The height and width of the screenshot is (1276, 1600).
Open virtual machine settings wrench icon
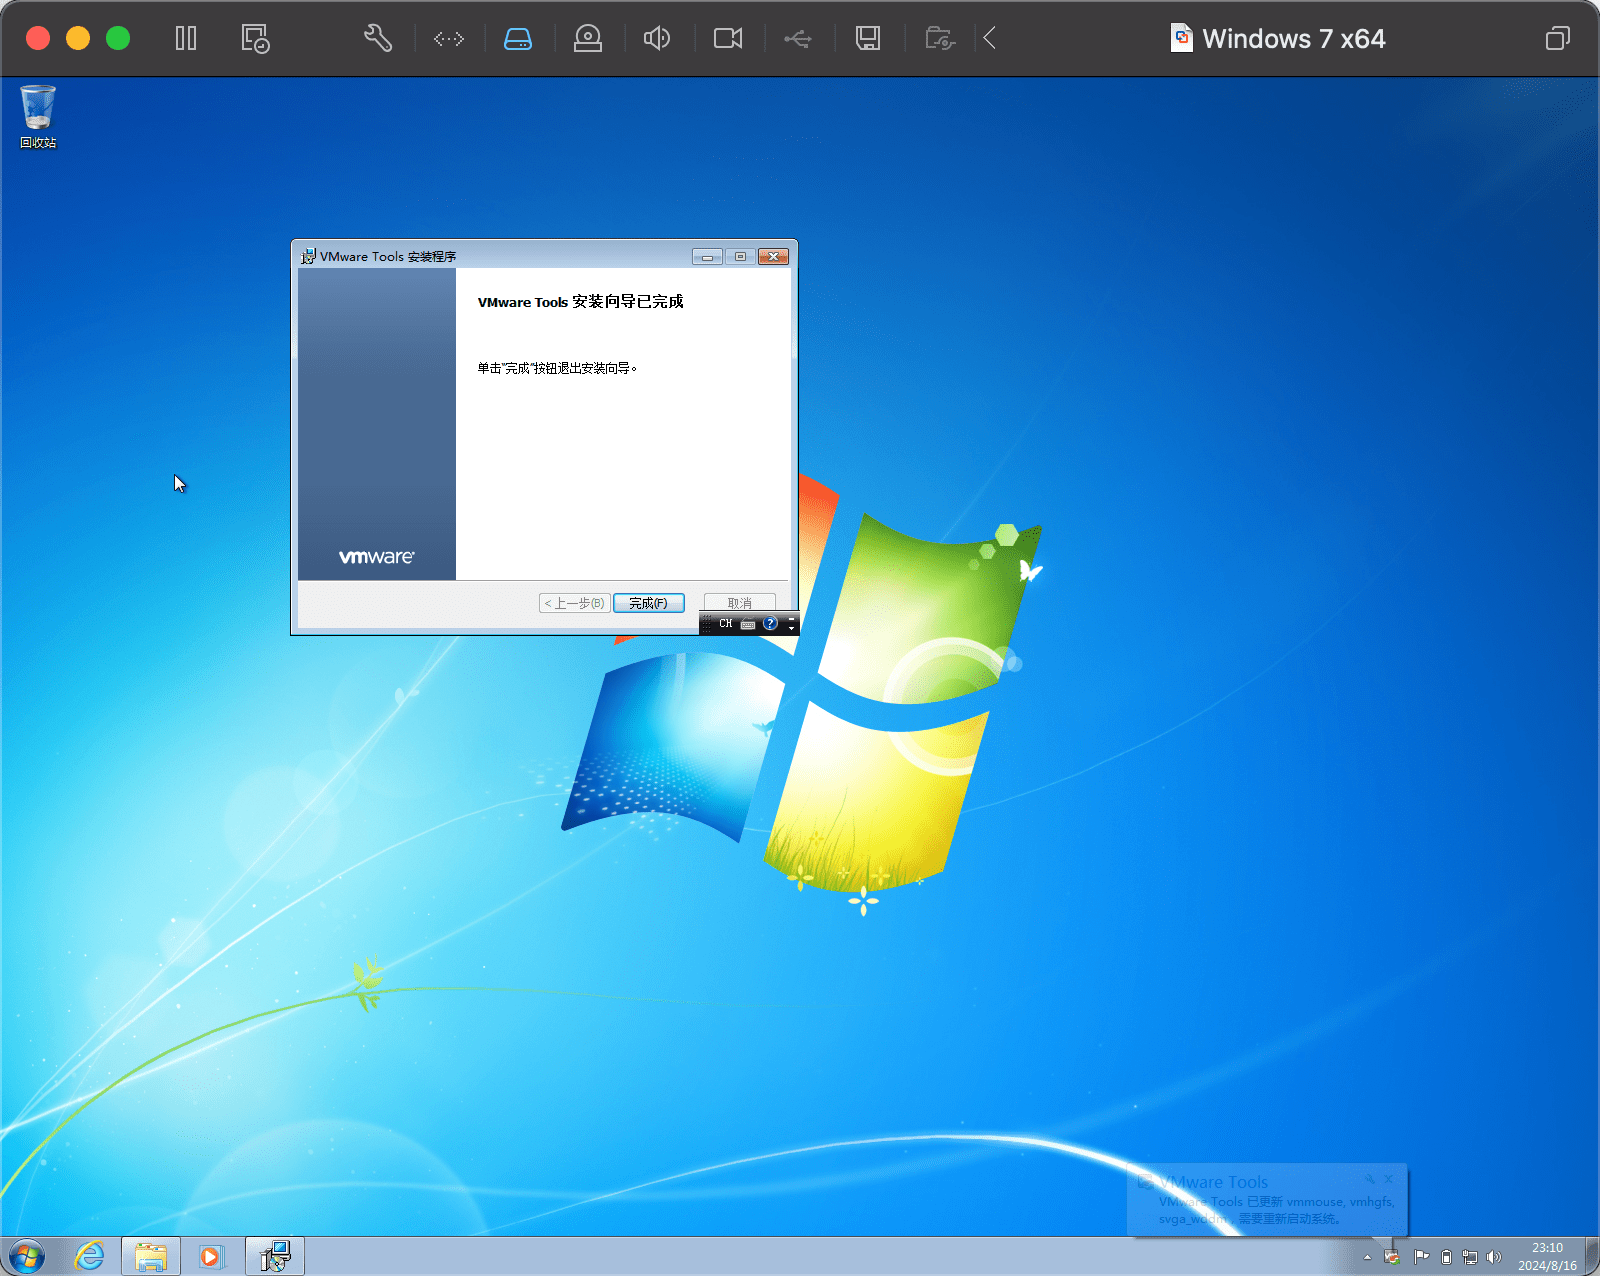coord(377,39)
